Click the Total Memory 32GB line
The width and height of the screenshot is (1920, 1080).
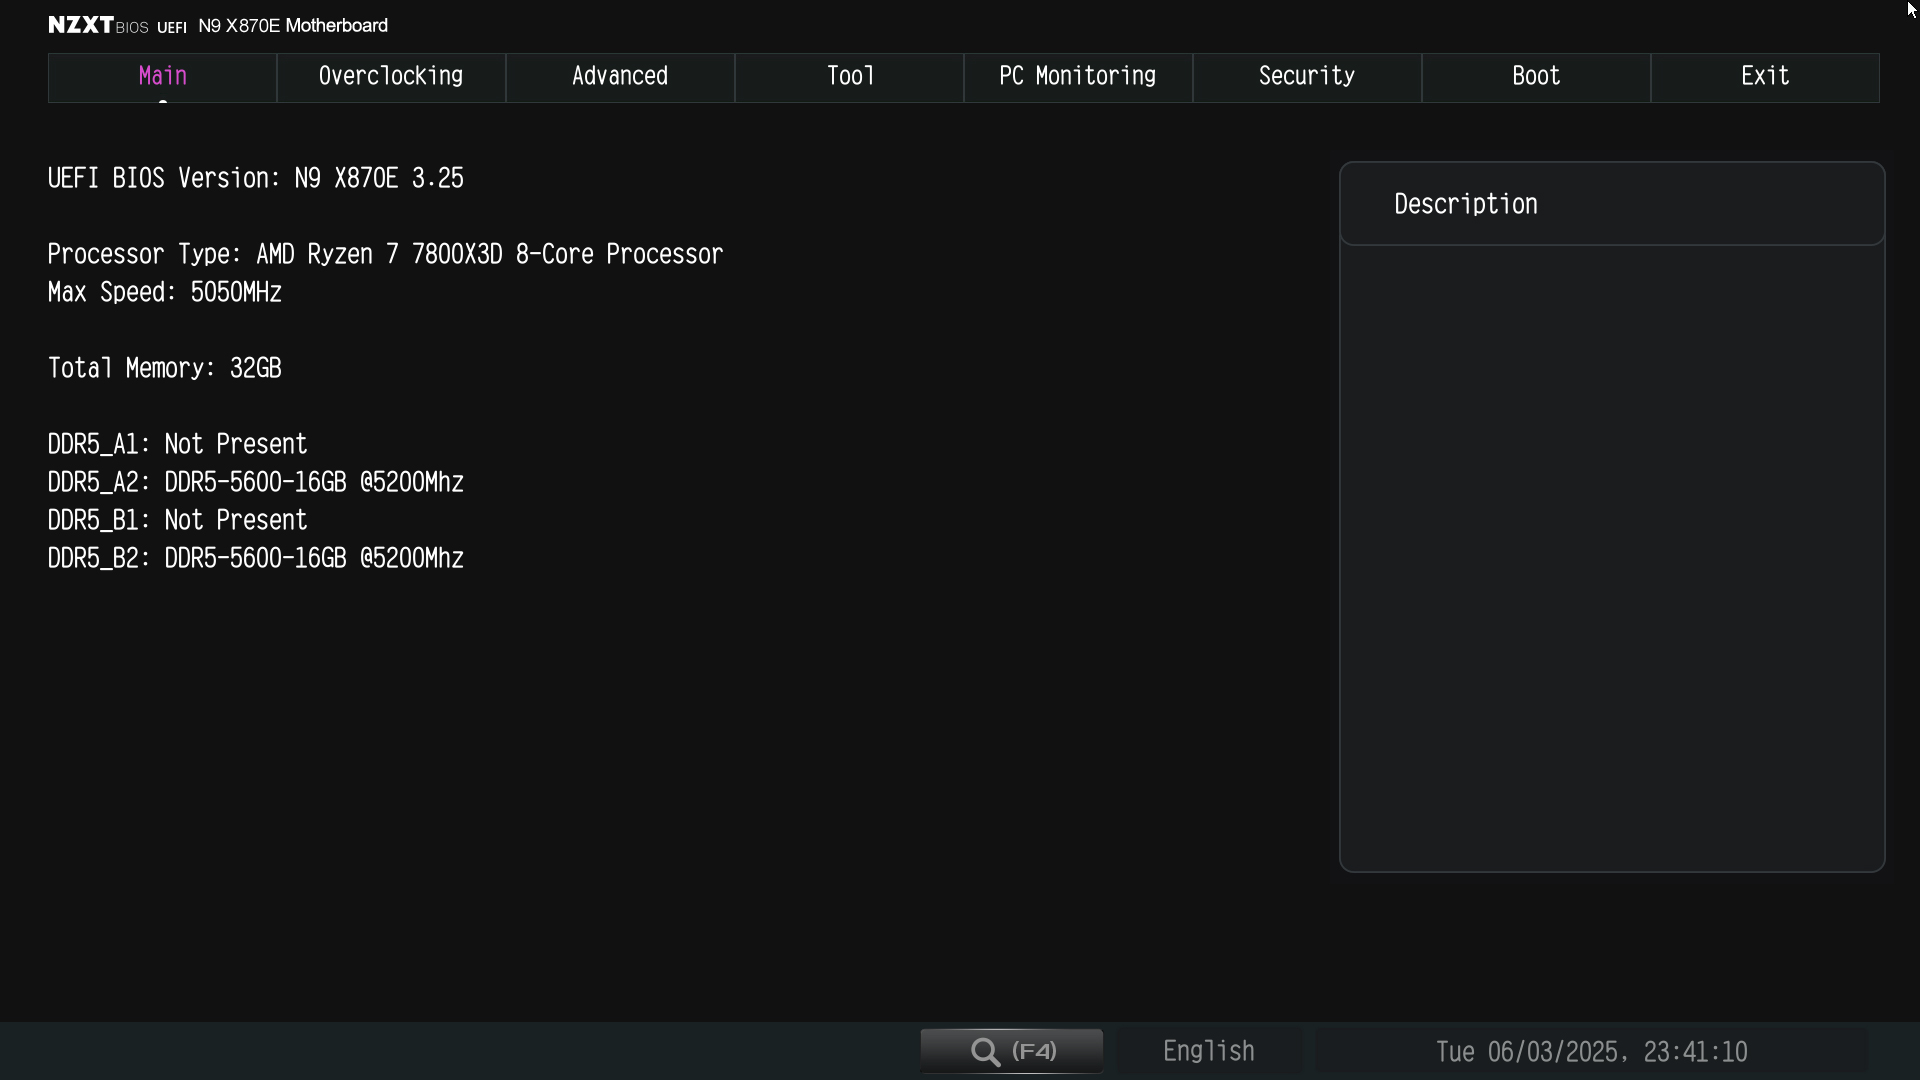coord(165,369)
